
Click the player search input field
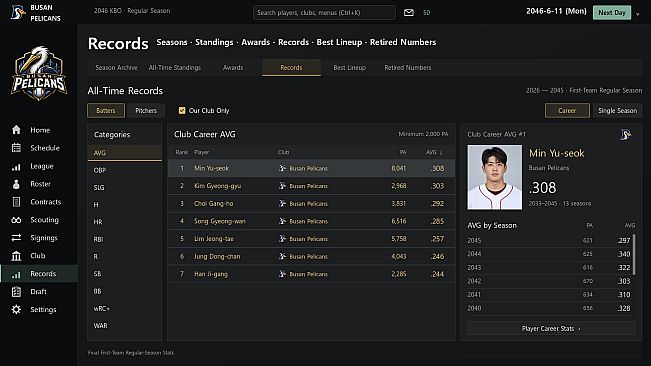[324, 12]
